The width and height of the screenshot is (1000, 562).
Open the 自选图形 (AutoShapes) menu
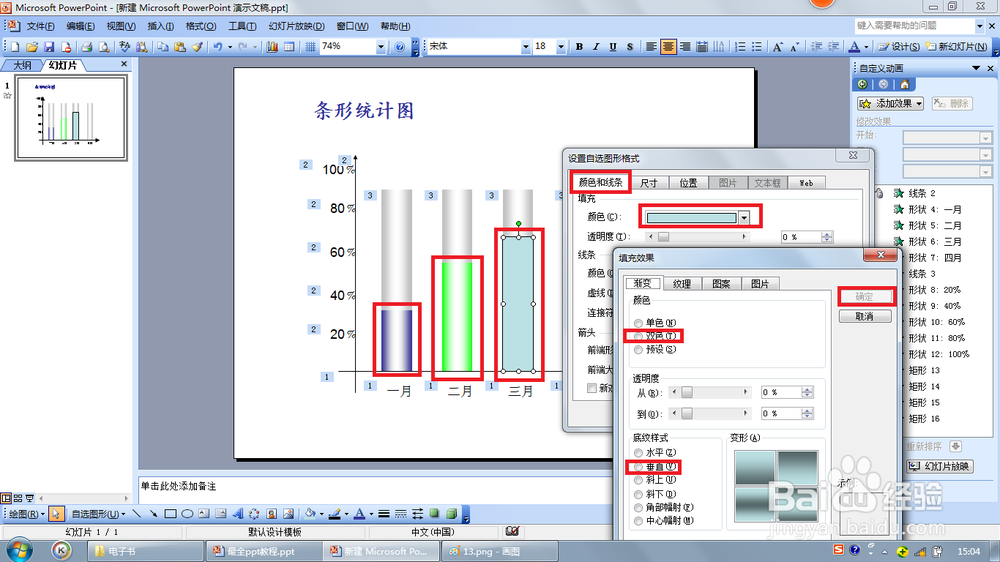(x=98, y=514)
